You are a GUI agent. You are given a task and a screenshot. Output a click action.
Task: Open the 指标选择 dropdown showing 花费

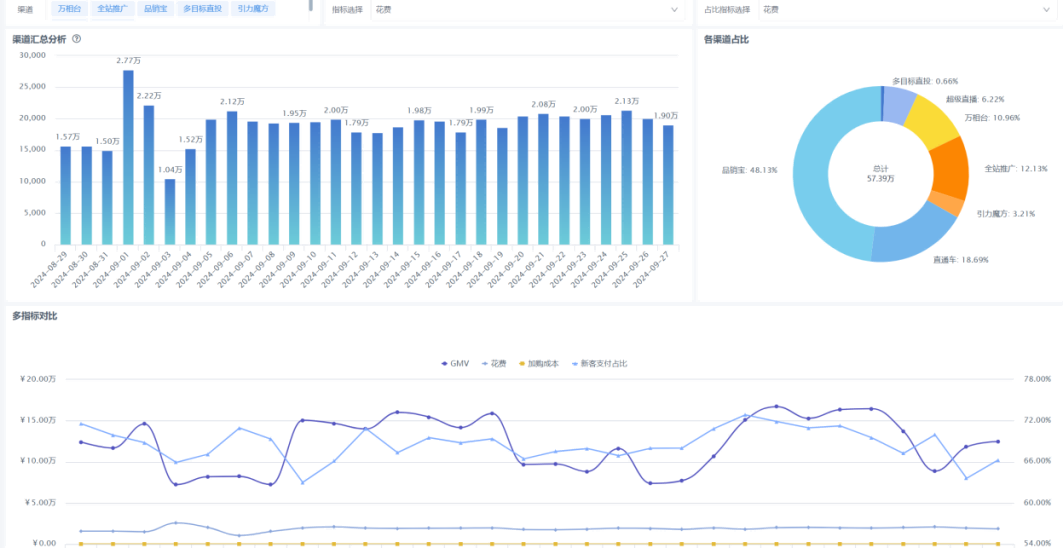click(x=527, y=9)
